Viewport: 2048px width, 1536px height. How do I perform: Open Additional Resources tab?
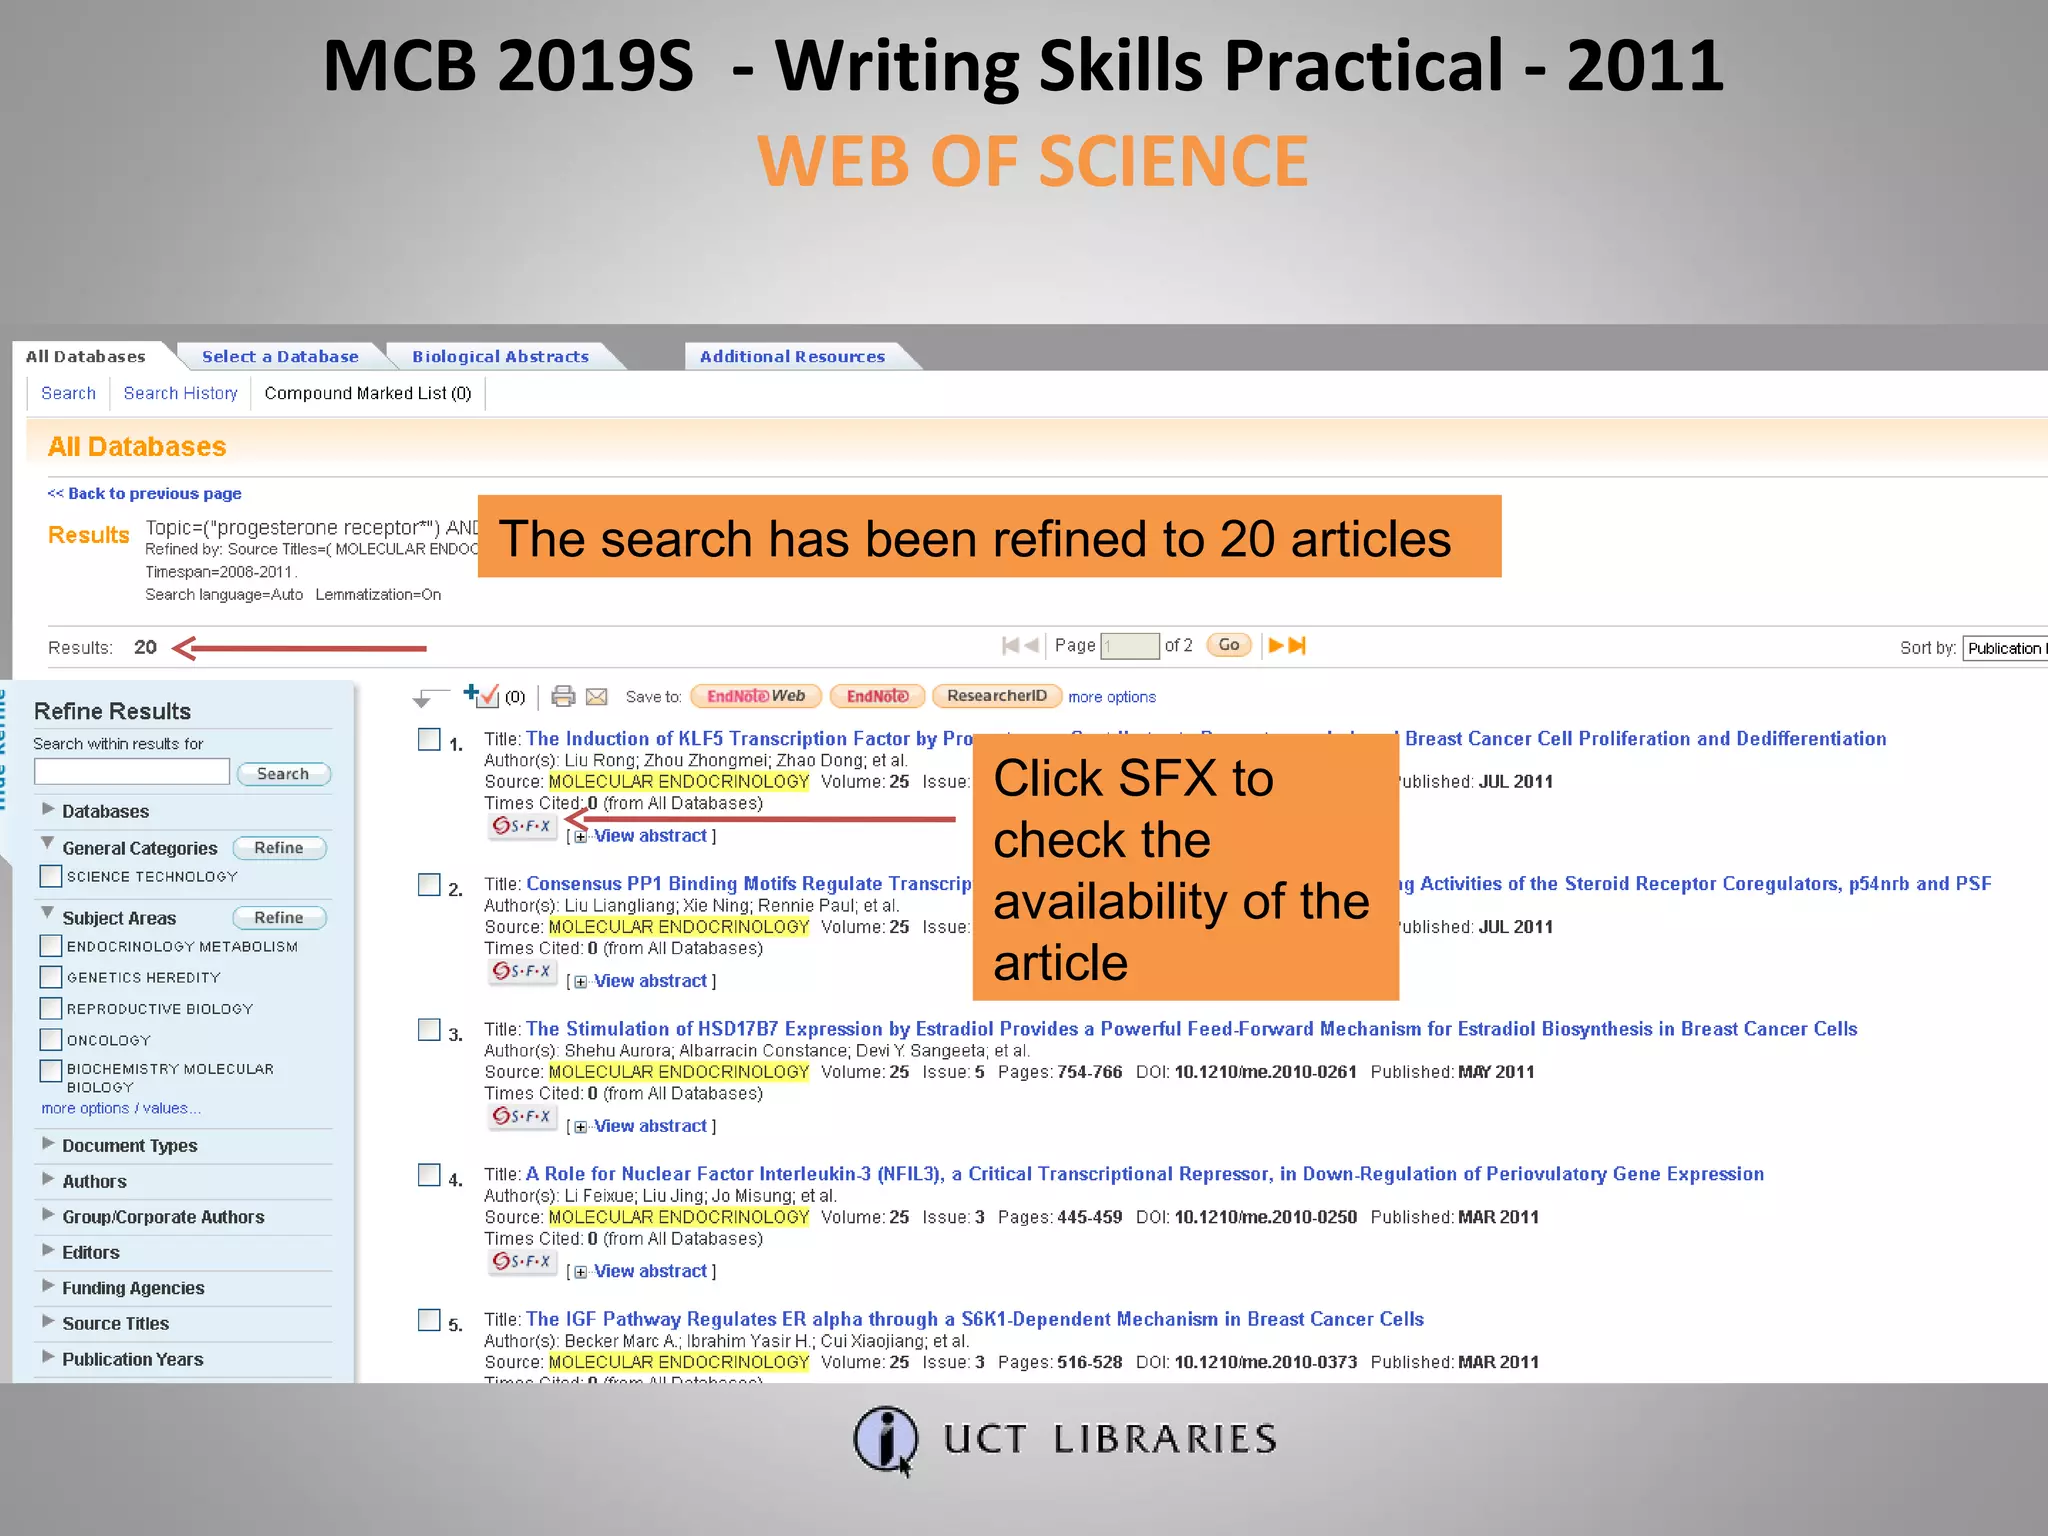click(x=792, y=356)
